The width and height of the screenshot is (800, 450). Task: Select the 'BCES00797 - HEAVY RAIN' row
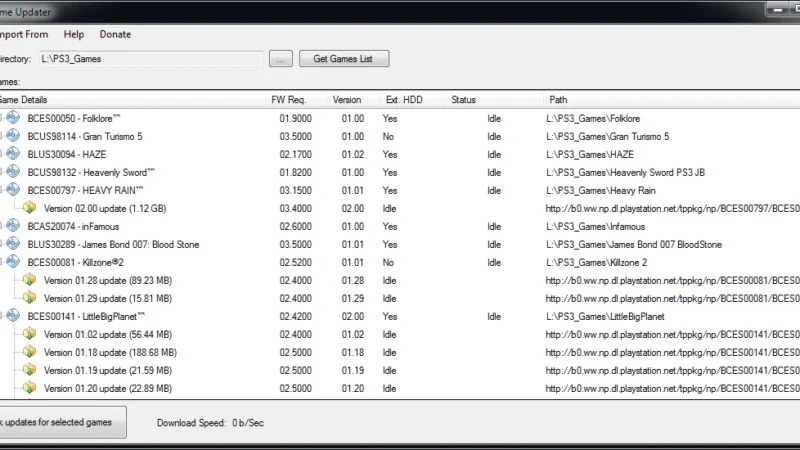click(x=85, y=190)
